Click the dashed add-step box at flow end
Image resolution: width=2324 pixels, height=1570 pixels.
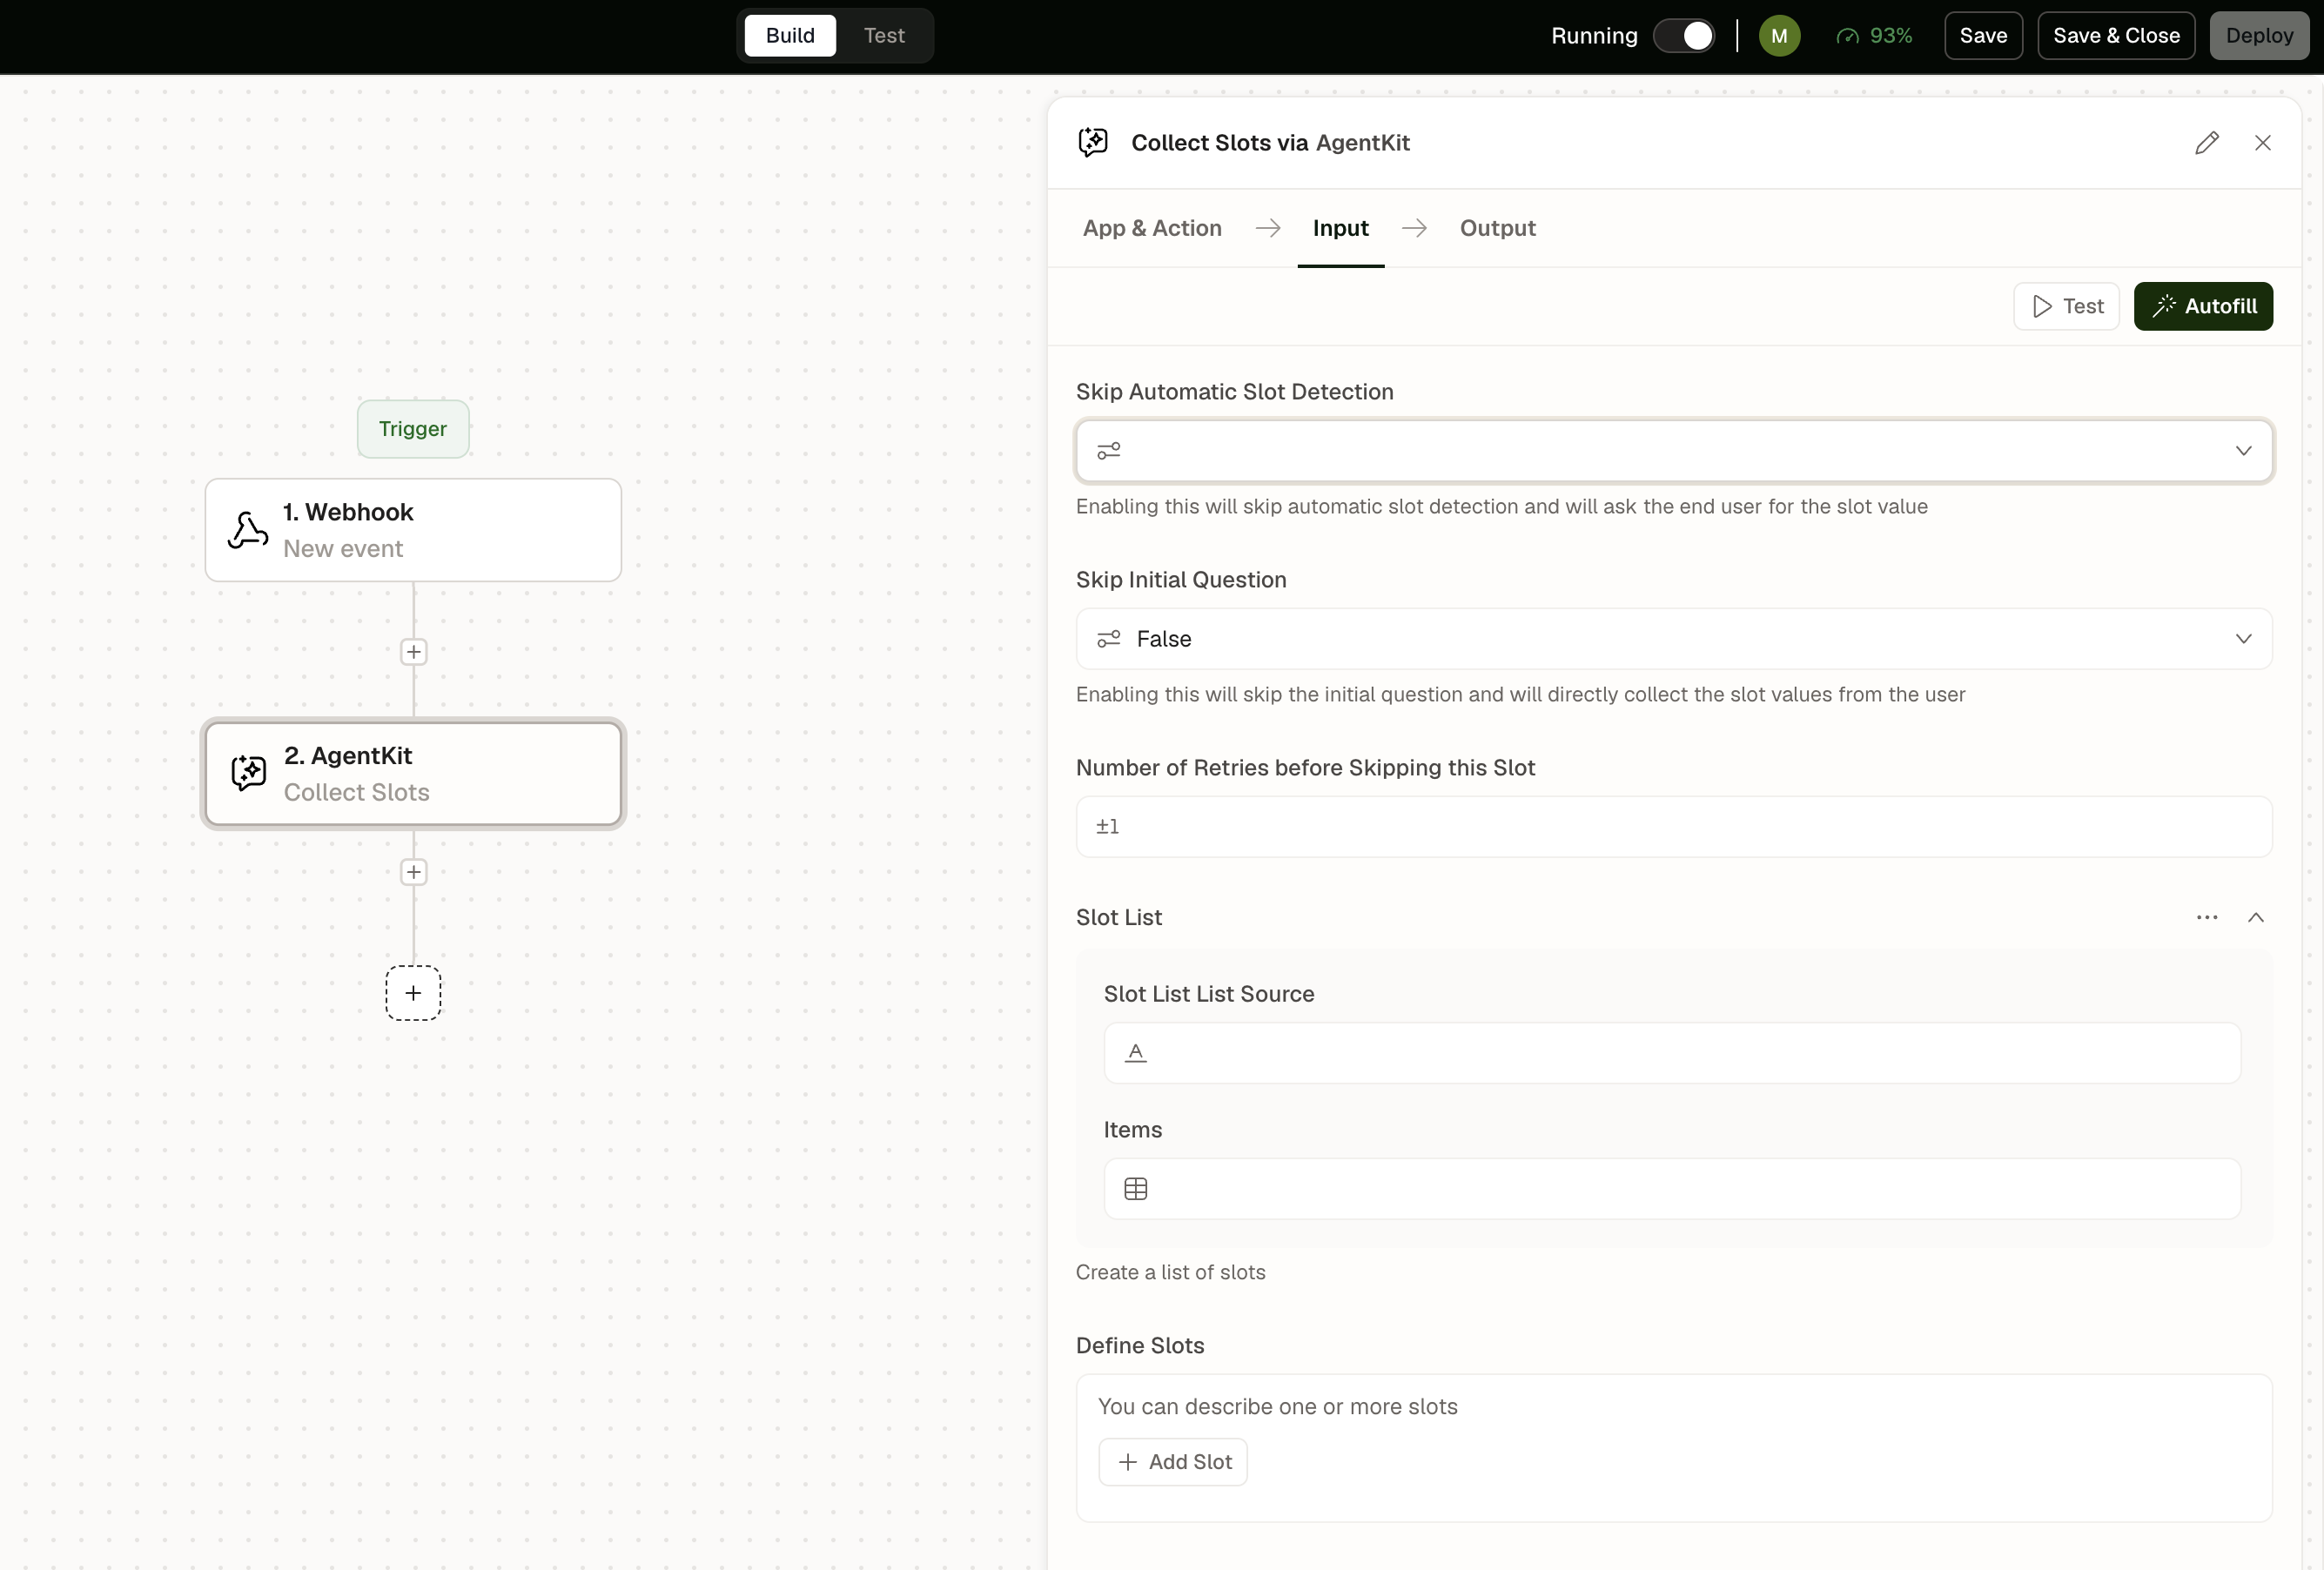[413, 993]
